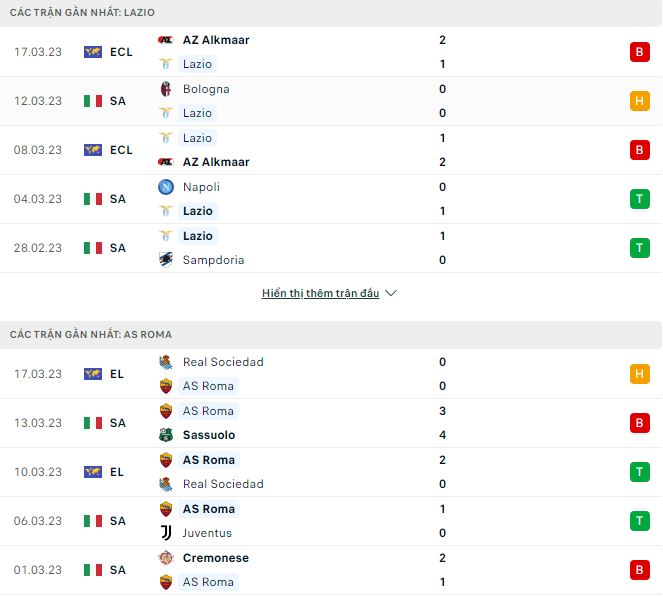This screenshot has width=663, height=596.
Task: Click the Napoli club logo
Action: (166, 187)
